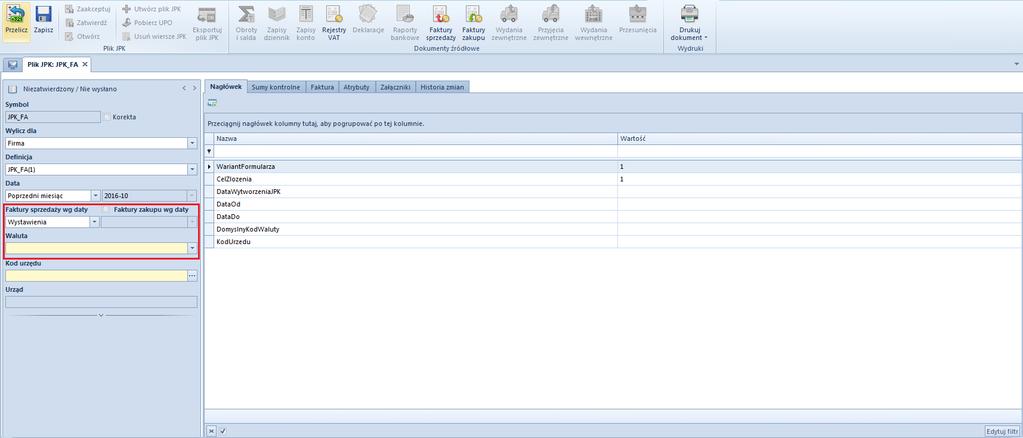Switch to the Załączniki tab

(395, 87)
